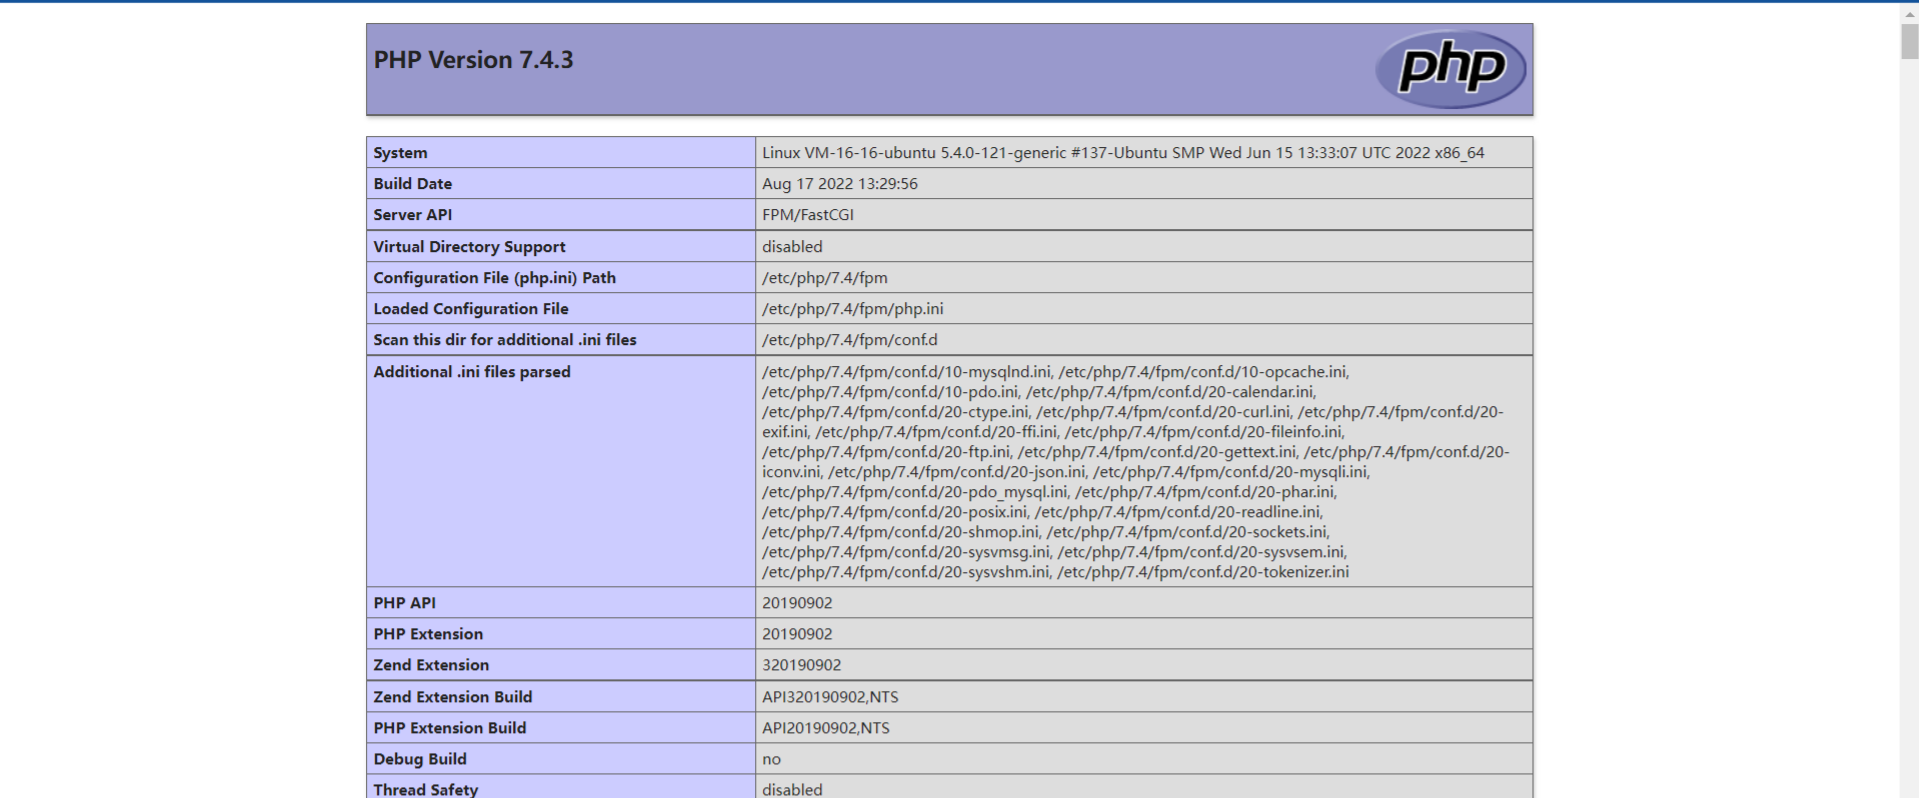Image resolution: width=1919 pixels, height=798 pixels.
Task: Select the PHP Extension value 20190902
Action: point(797,634)
